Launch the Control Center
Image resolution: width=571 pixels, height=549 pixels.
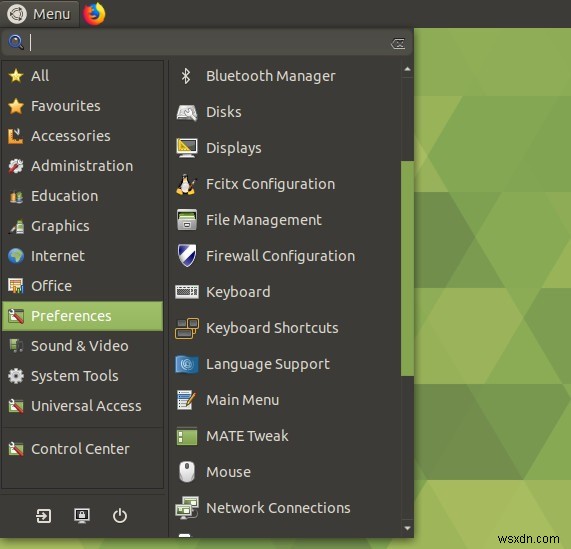click(83, 449)
